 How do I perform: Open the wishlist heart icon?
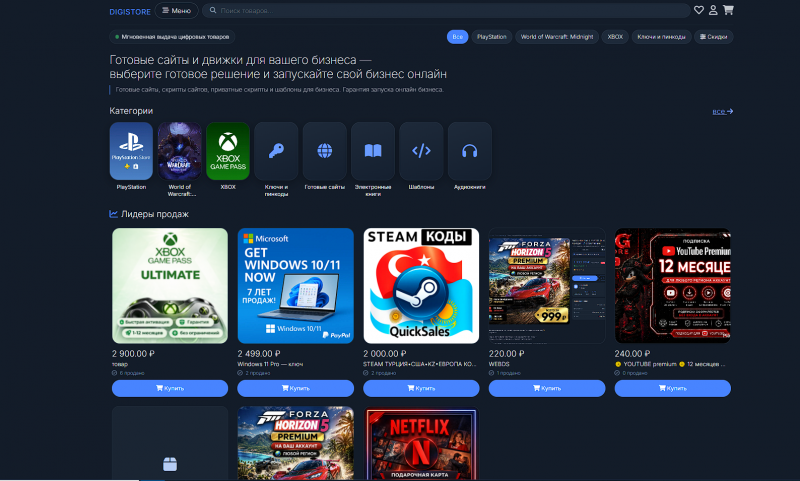pos(698,10)
